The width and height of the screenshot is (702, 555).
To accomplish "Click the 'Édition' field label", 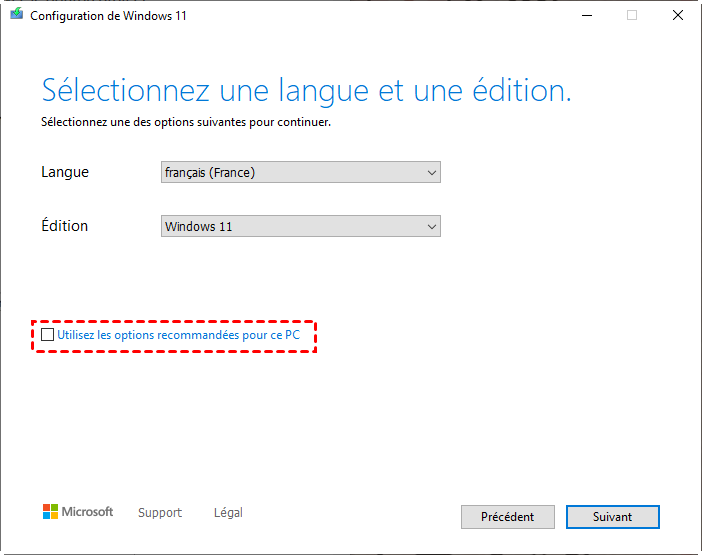I will 65,226.
